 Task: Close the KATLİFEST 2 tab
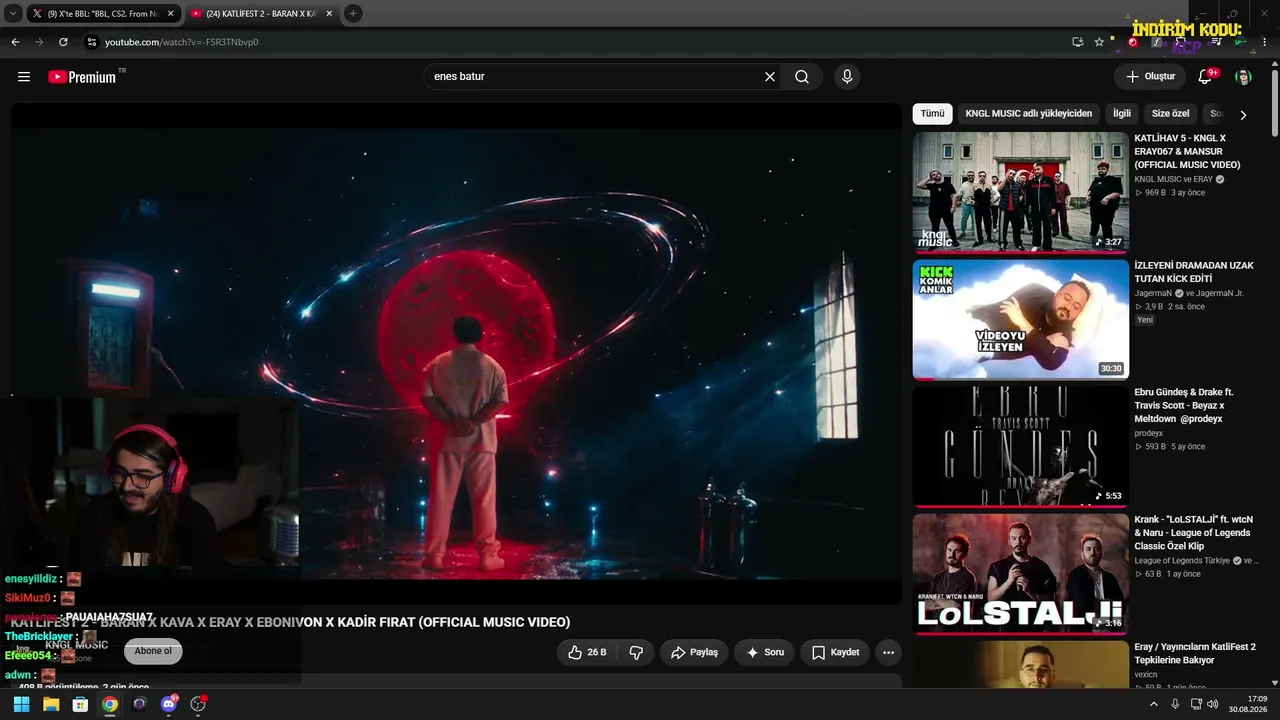pos(328,14)
